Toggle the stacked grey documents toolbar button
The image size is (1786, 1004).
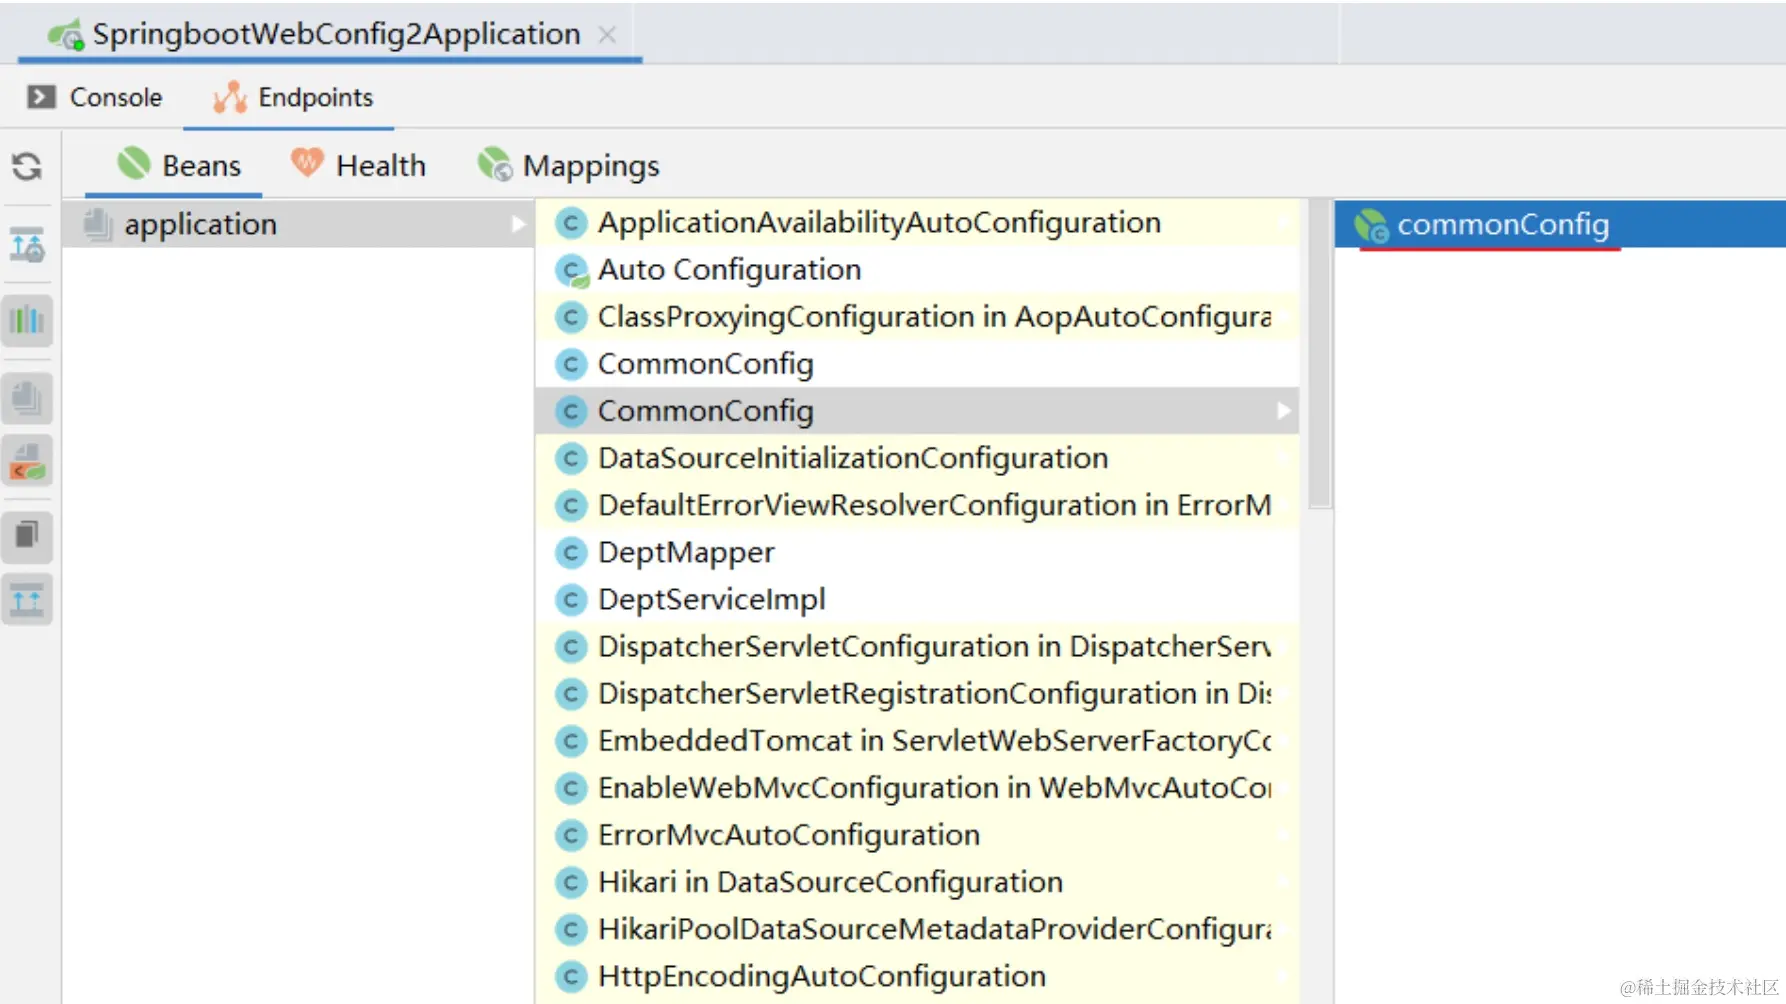27,399
